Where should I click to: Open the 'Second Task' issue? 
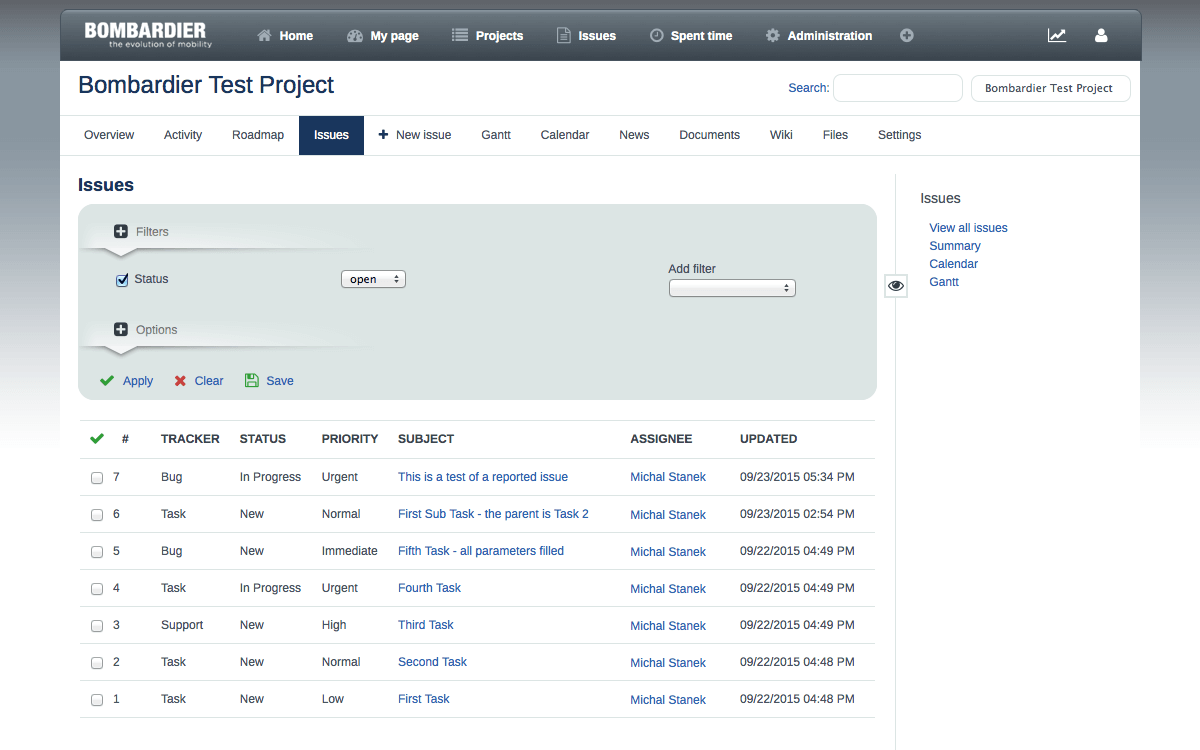point(432,662)
